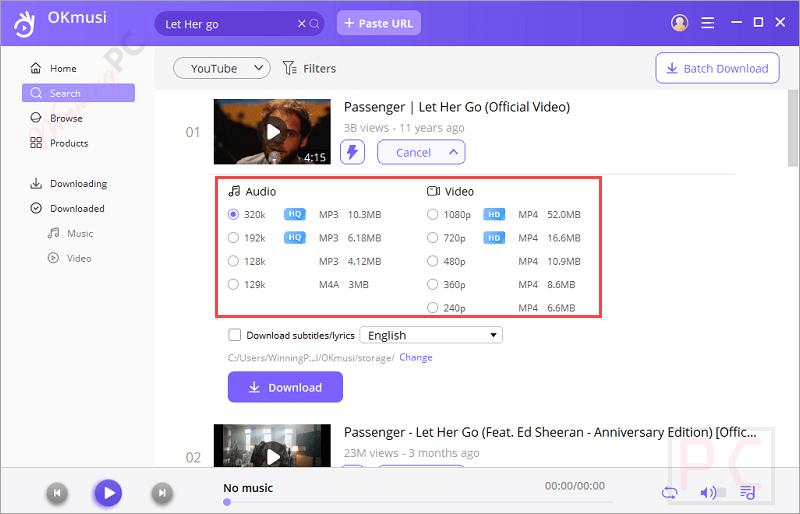Click the search magnifier icon
The width and height of the screenshot is (800, 514).
pos(314,23)
